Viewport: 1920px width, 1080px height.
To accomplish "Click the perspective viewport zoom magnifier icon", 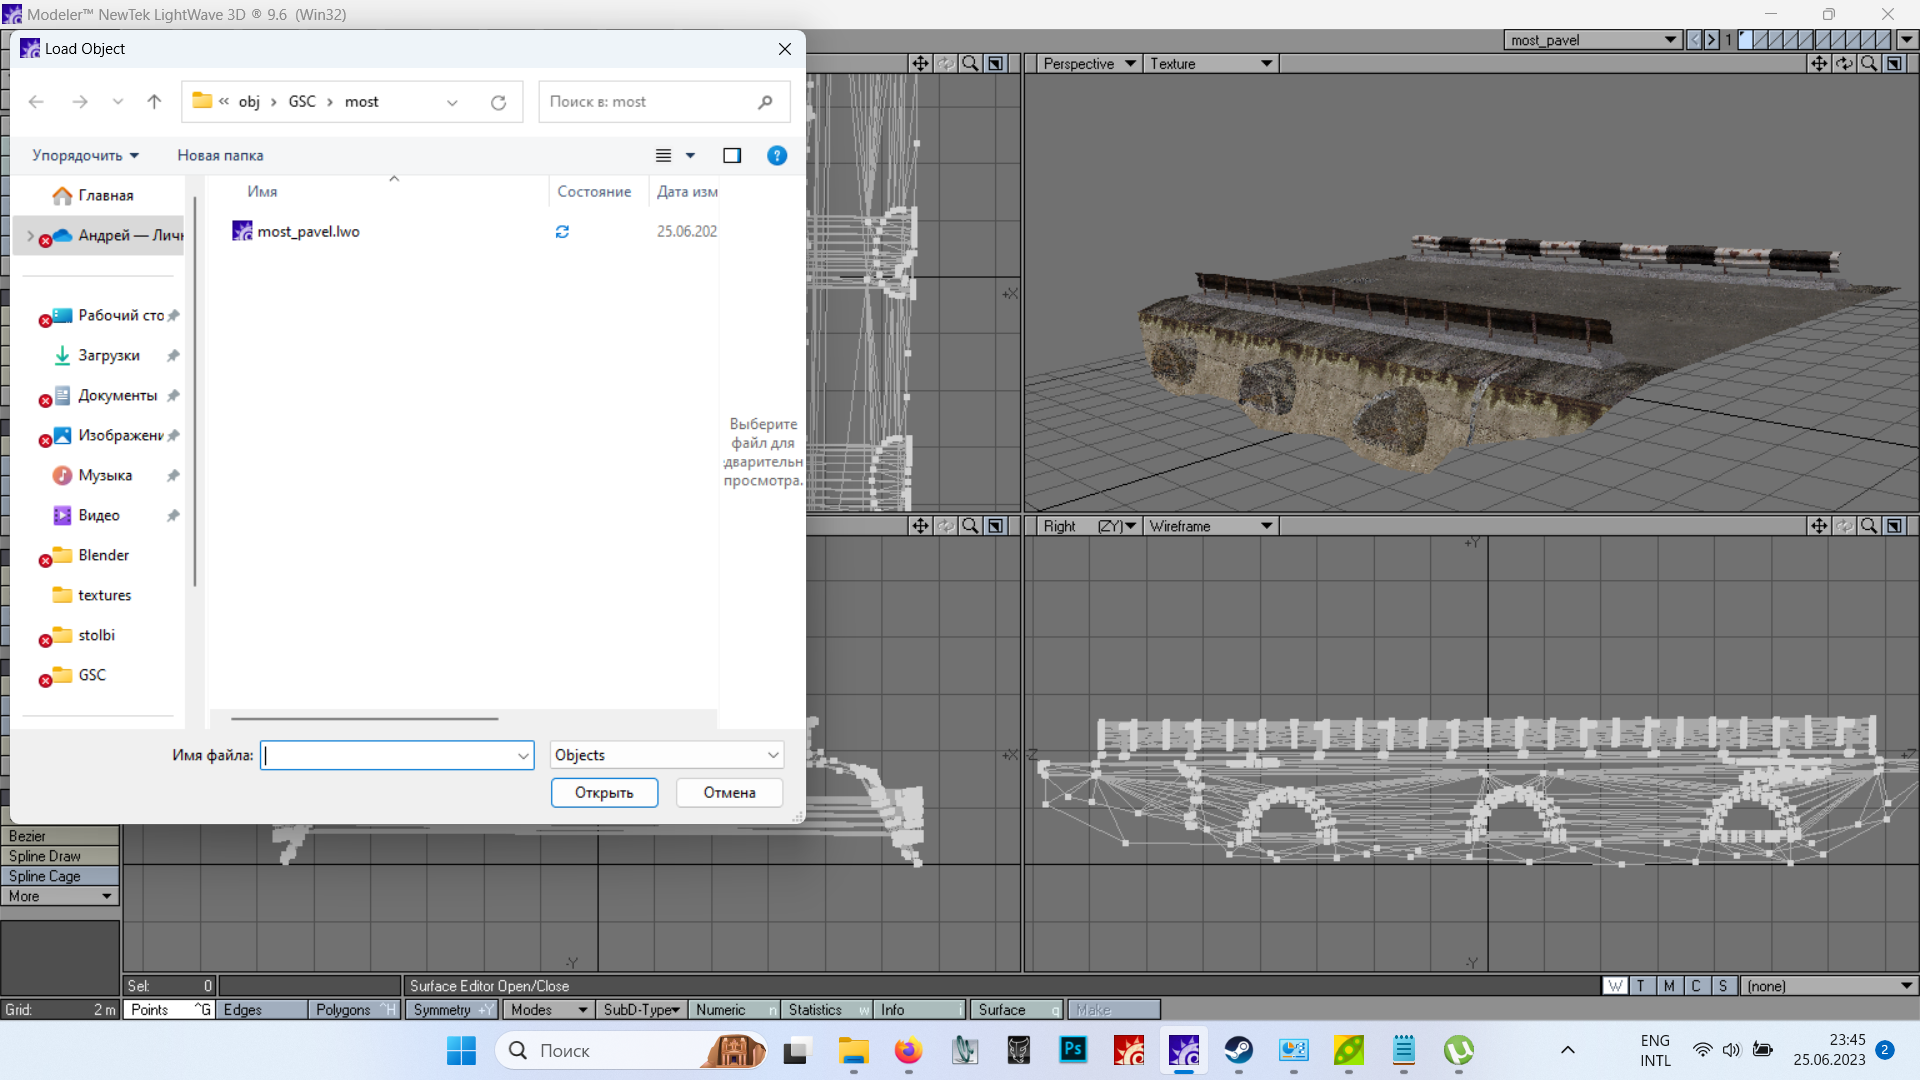I will 1869,64.
